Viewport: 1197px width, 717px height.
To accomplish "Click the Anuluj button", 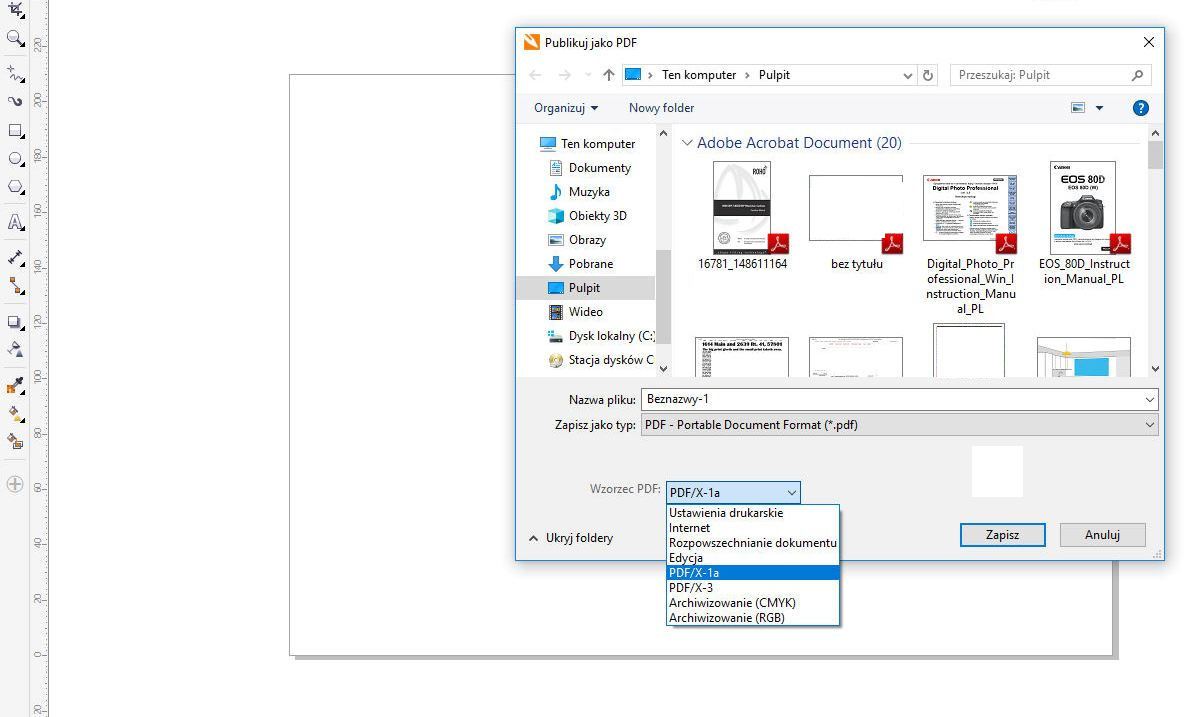I will point(1102,535).
